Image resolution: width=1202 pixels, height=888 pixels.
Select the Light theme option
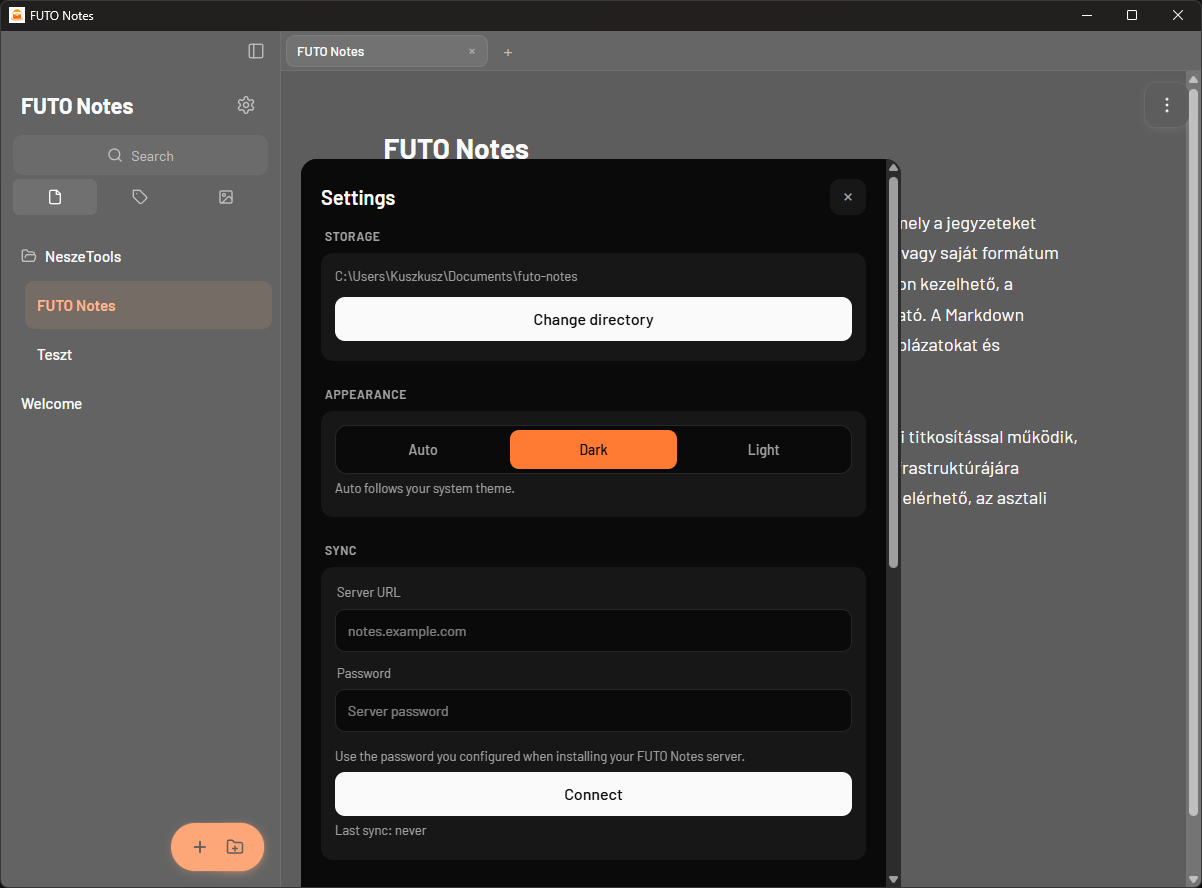pos(763,450)
